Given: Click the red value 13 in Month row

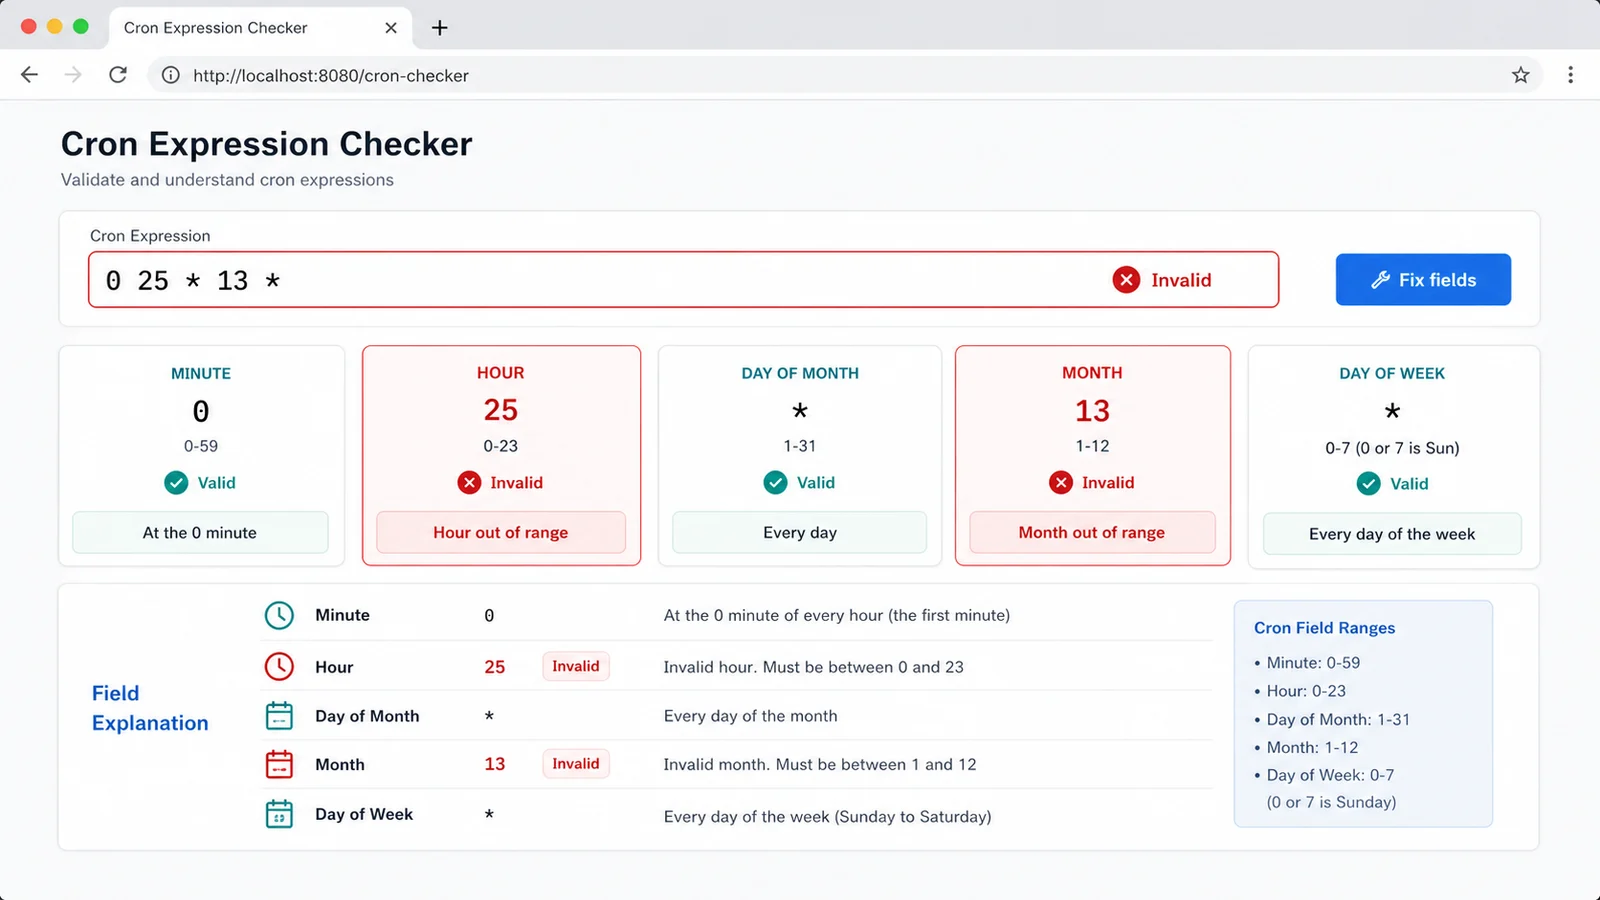Looking at the screenshot, I should pyautogui.click(x=495, y=764).
